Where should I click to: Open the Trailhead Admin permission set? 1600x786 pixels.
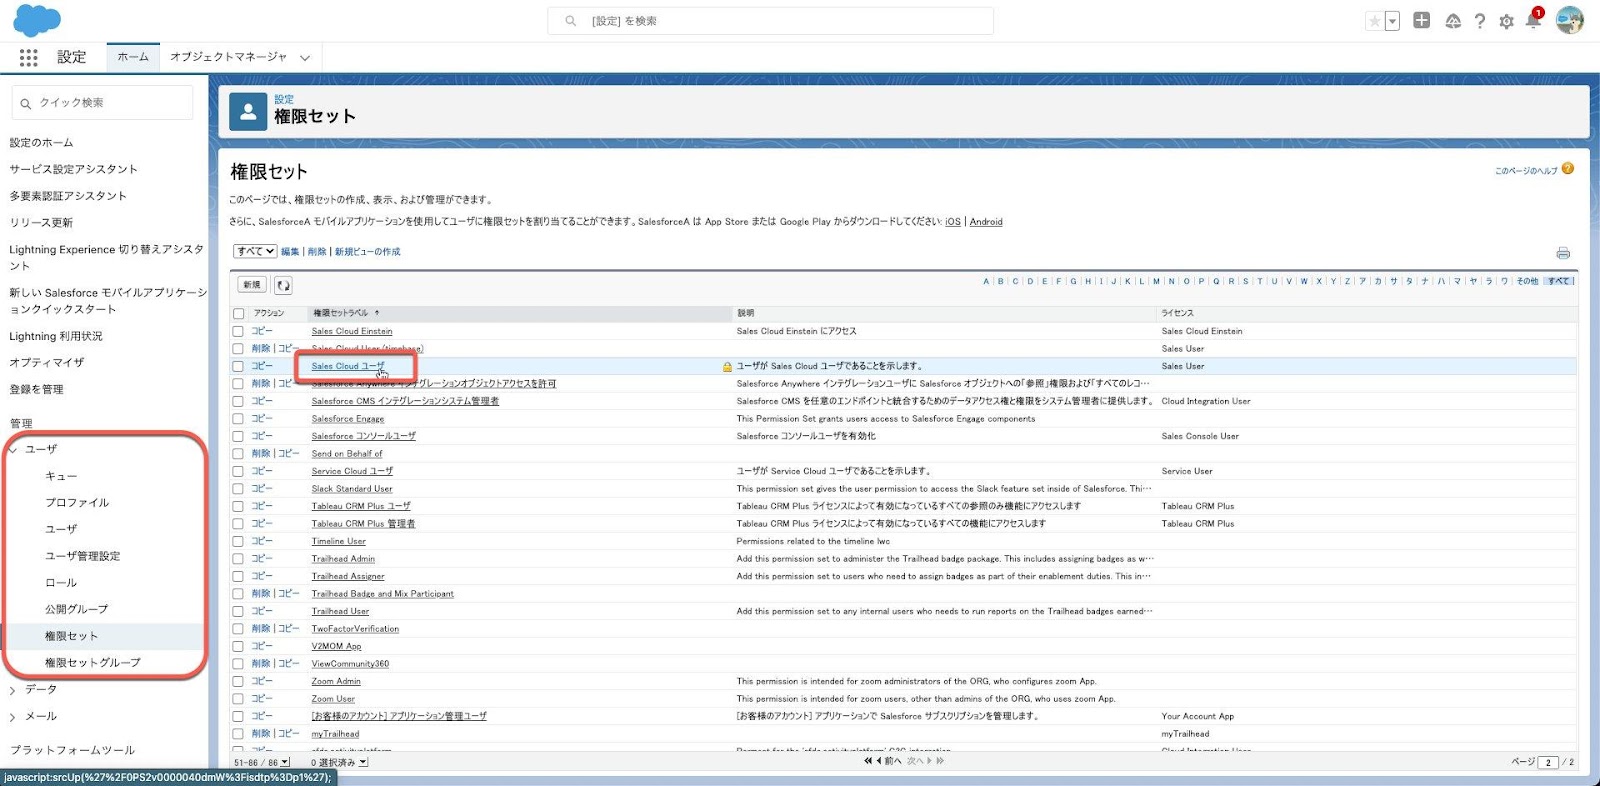(343, 559)
